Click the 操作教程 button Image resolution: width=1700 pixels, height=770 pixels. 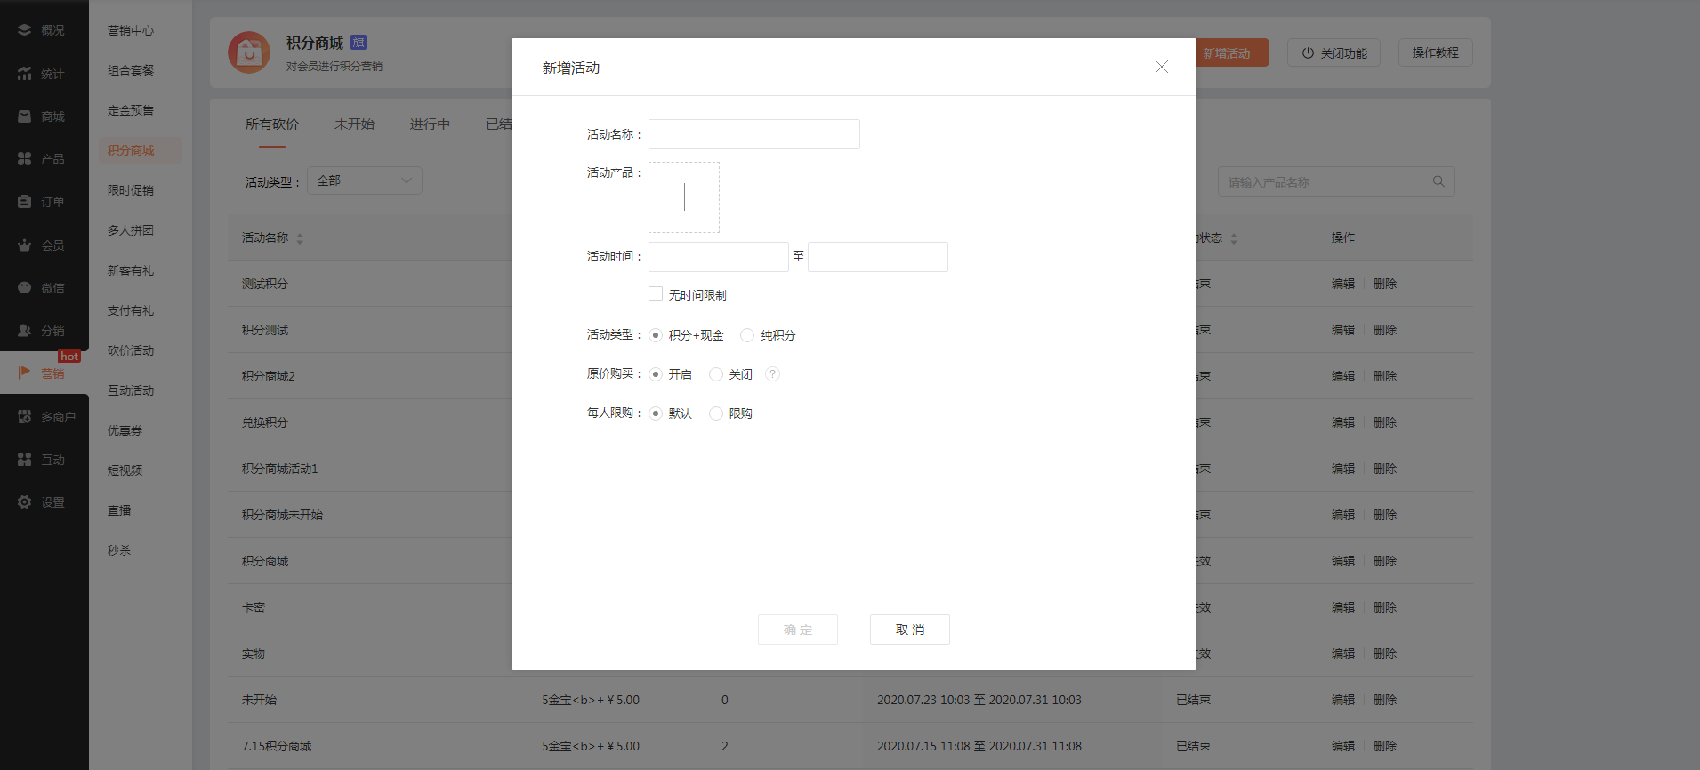1435,53
